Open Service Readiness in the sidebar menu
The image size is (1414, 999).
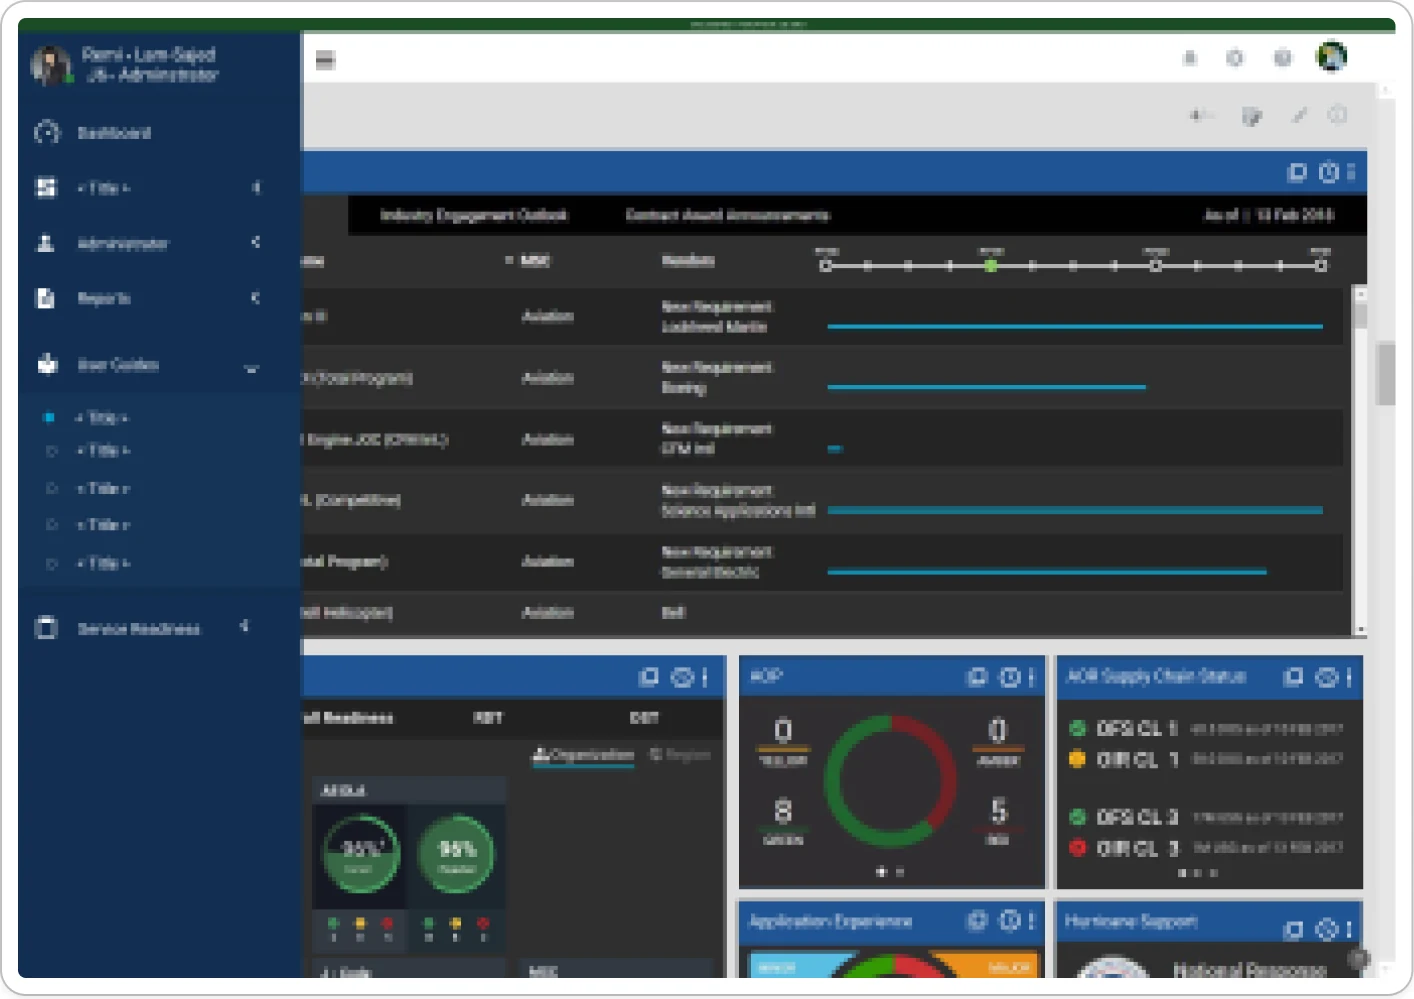pyautogui.click(x=139, y=628)
